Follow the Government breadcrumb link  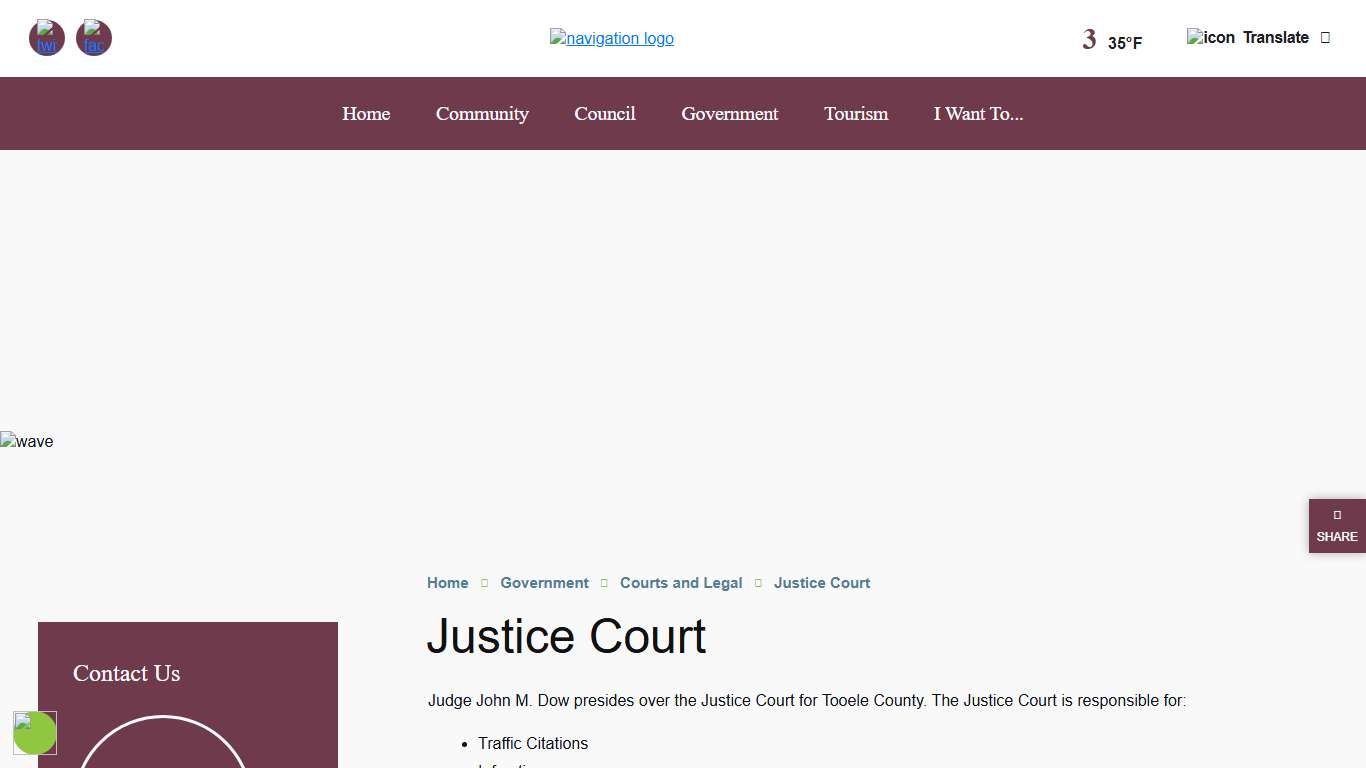[x=544, y=583]
